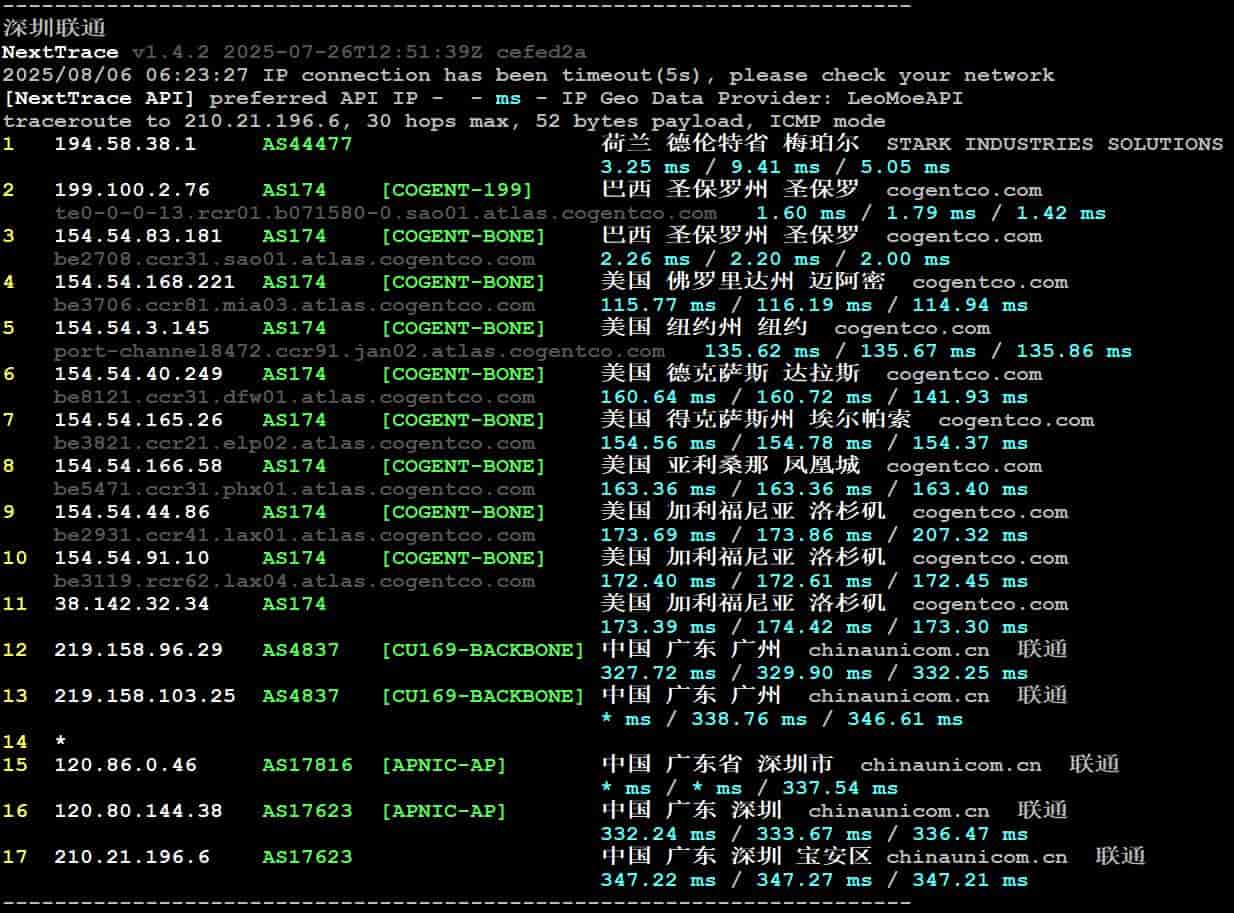
Task: Click the [COGENT-199] tag
Action: tap(457, 190)
